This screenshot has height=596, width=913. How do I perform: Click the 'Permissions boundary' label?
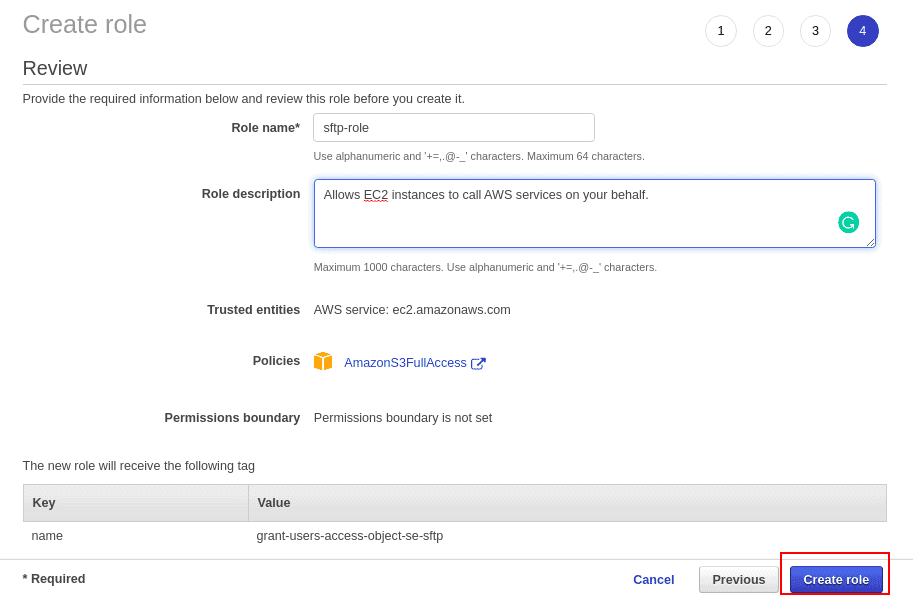click(x=232, y=418)
